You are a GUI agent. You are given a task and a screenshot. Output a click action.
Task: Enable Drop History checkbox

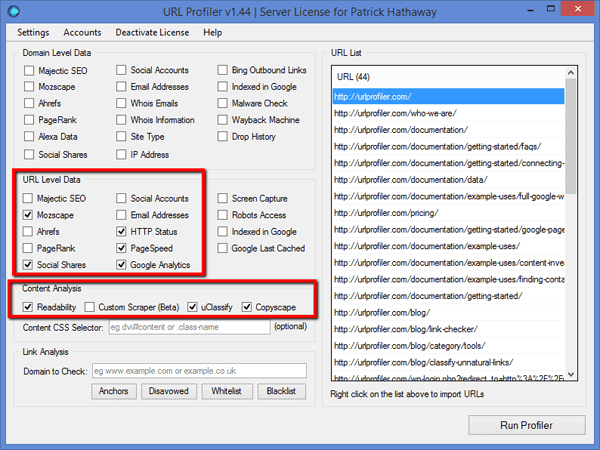[x=222, y=136]
